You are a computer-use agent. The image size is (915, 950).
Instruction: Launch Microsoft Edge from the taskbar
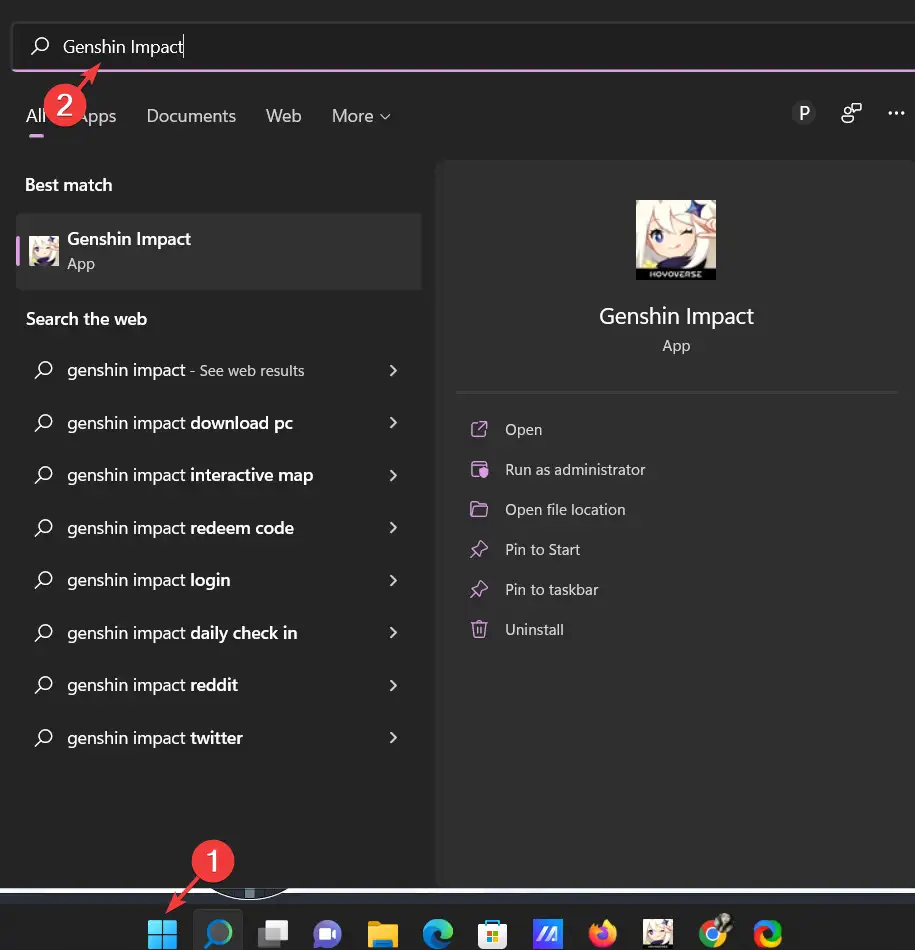coord(437,934)
